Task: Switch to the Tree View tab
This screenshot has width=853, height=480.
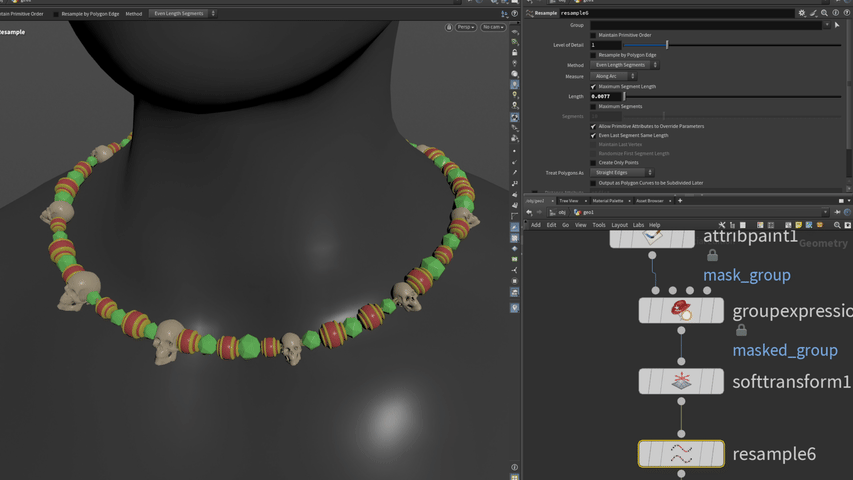Action: coord(569,201)
